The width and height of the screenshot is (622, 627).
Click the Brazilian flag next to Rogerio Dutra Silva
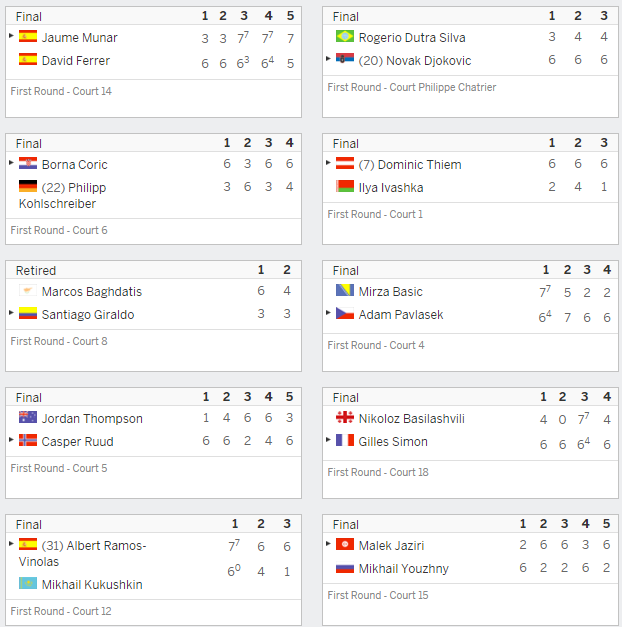pos(345,36)
